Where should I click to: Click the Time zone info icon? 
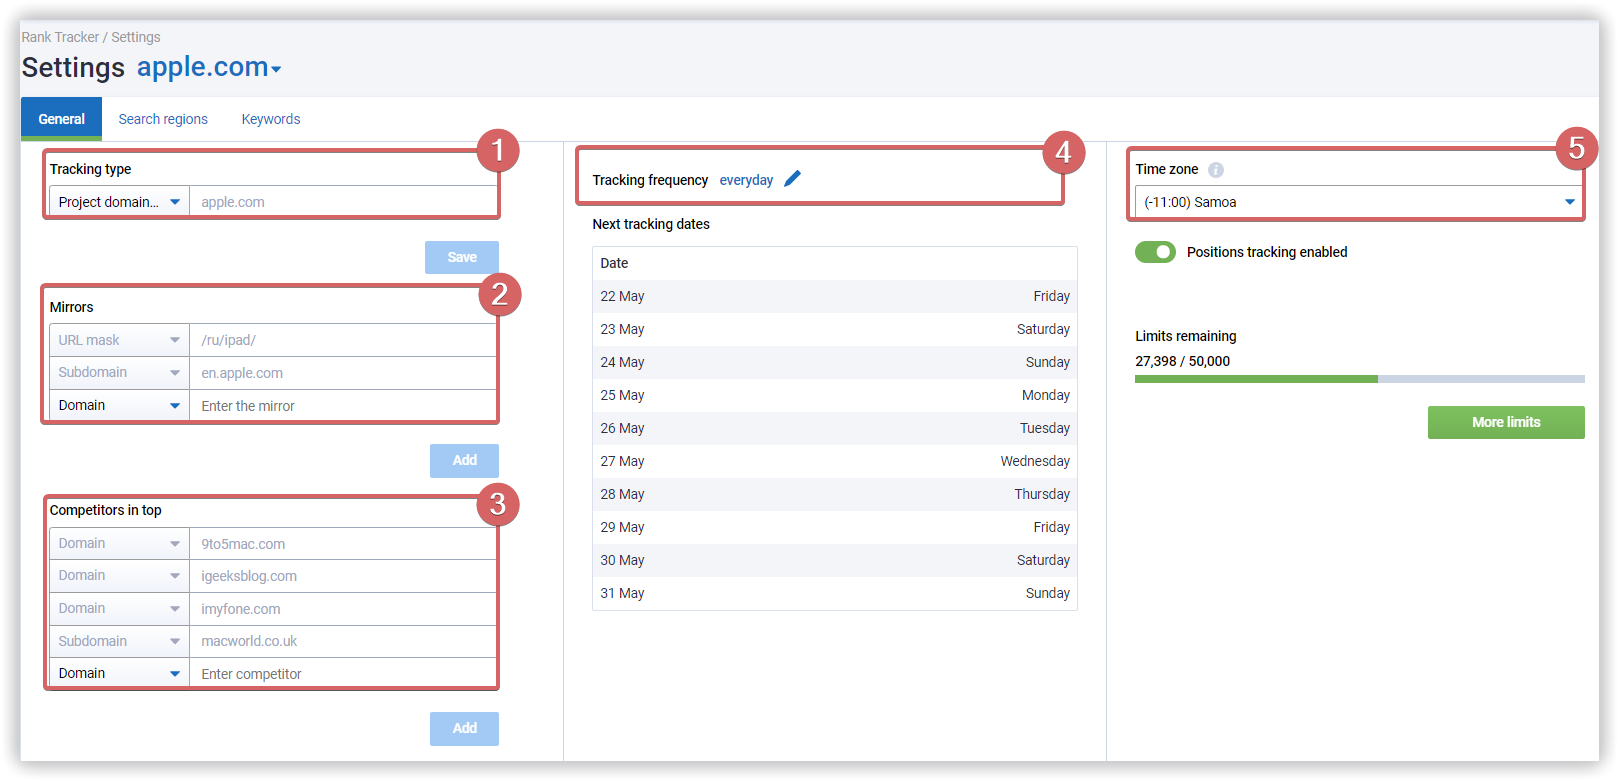point(1215,170)
